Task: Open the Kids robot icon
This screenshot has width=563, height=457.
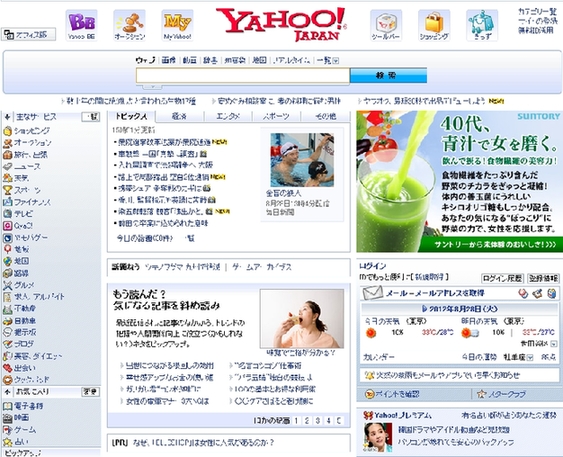Action: [x=482, y=25]
